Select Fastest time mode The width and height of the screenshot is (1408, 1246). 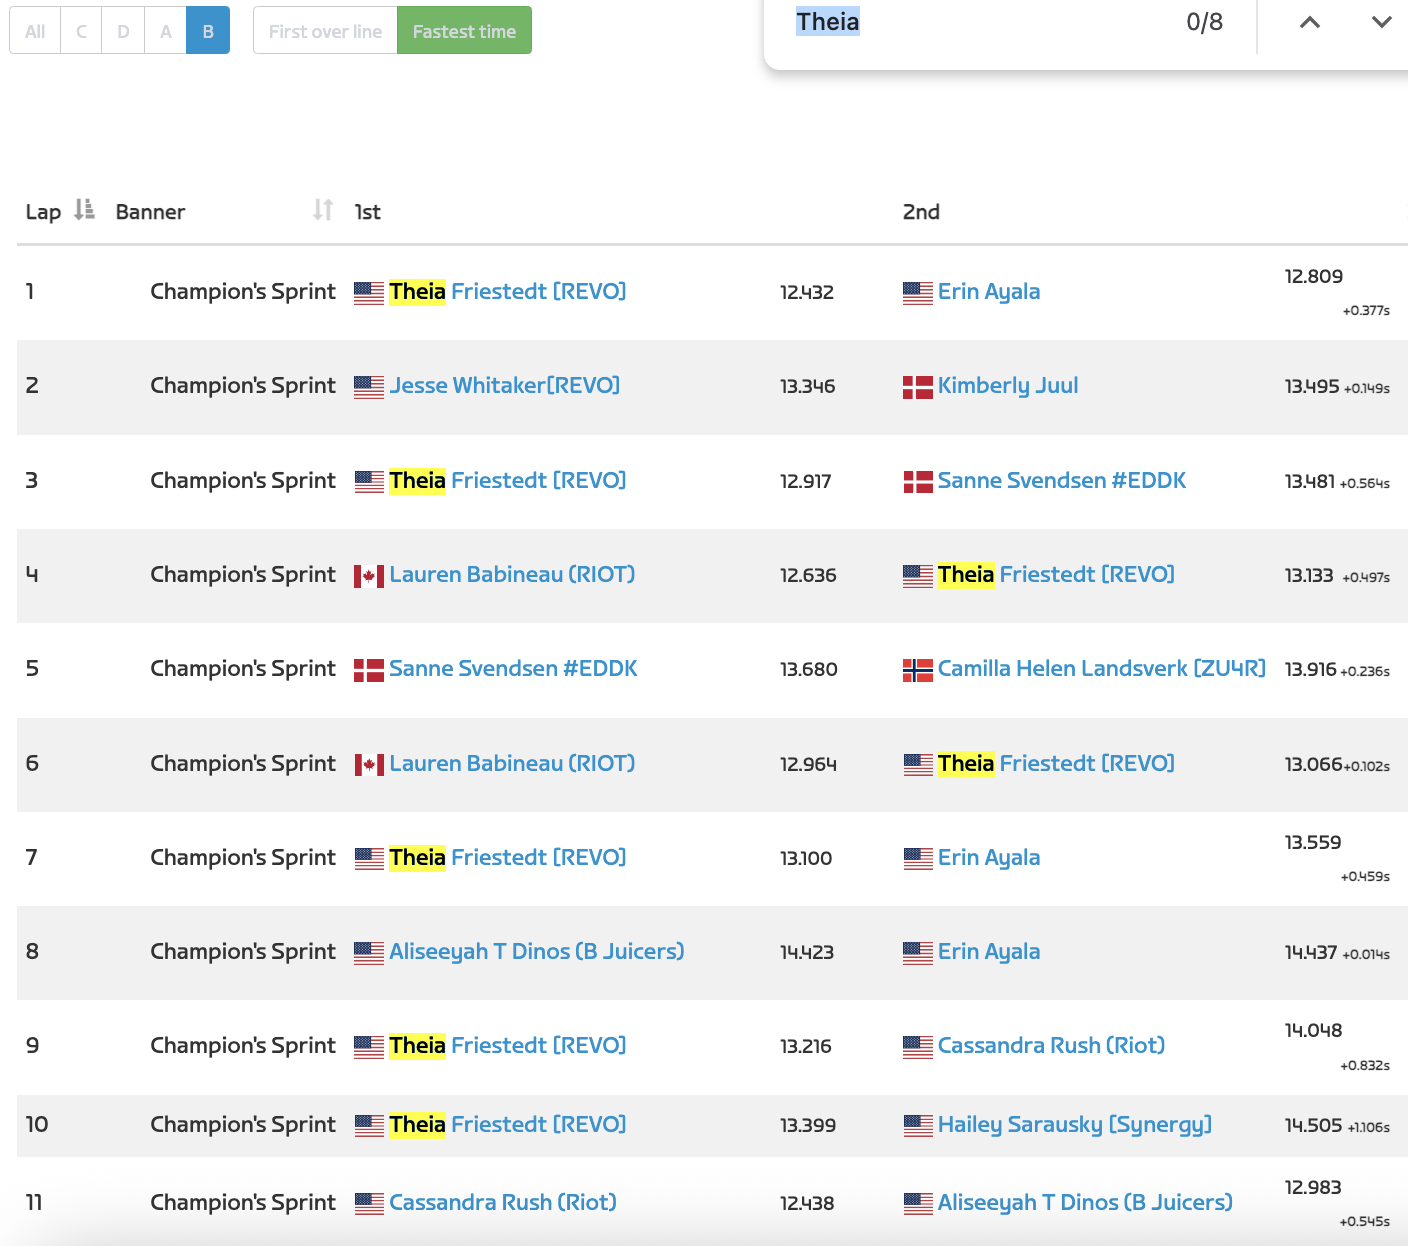click(464, 31)
